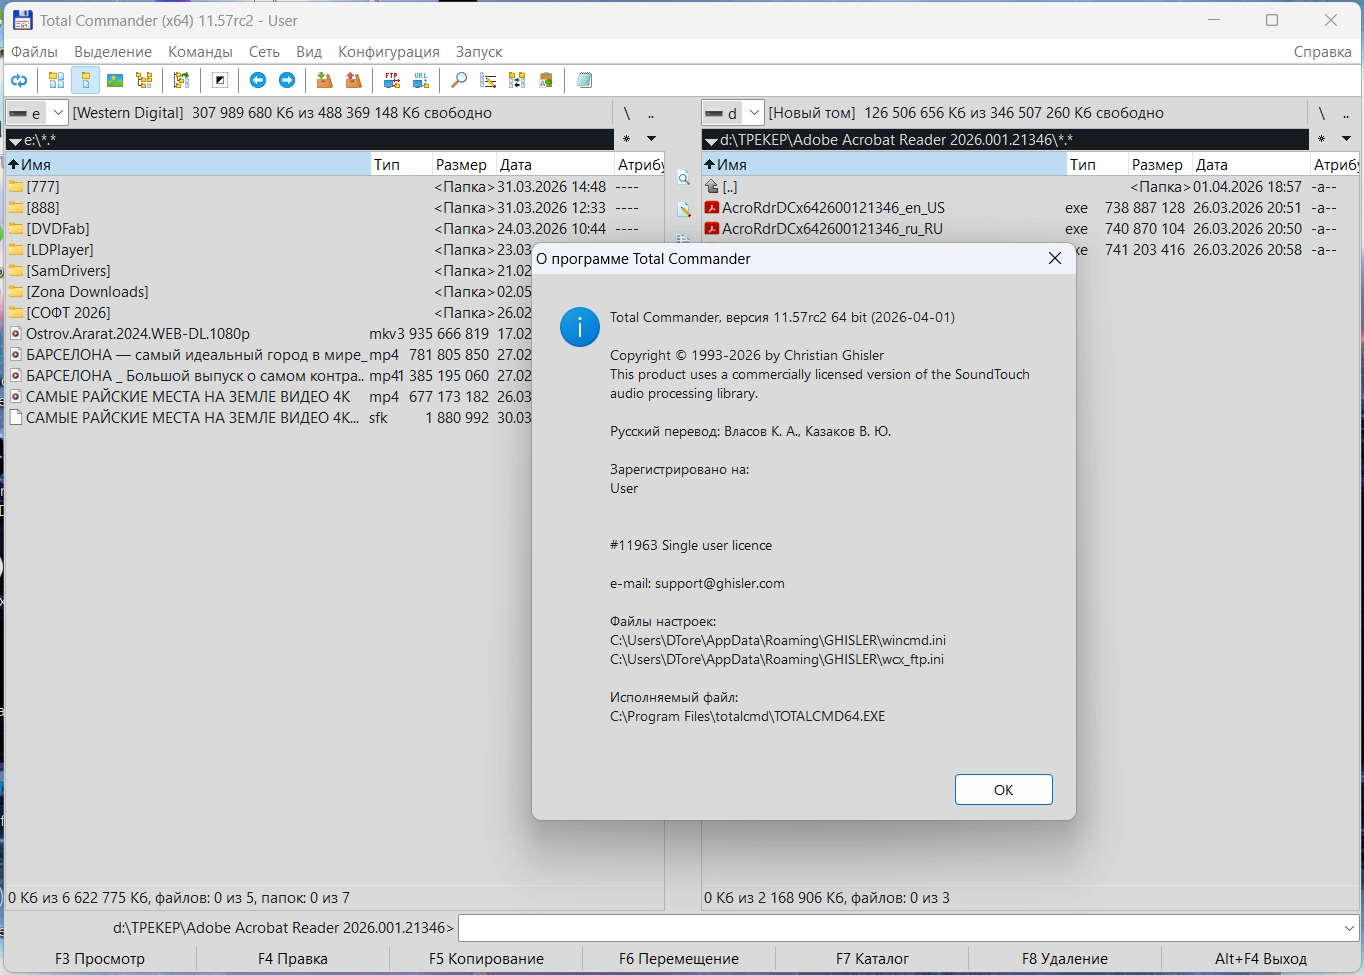Click the Edit pencil icon between panels
Image resolution: width=1364 pixels, height=975 pixels.
coord(684,209)
